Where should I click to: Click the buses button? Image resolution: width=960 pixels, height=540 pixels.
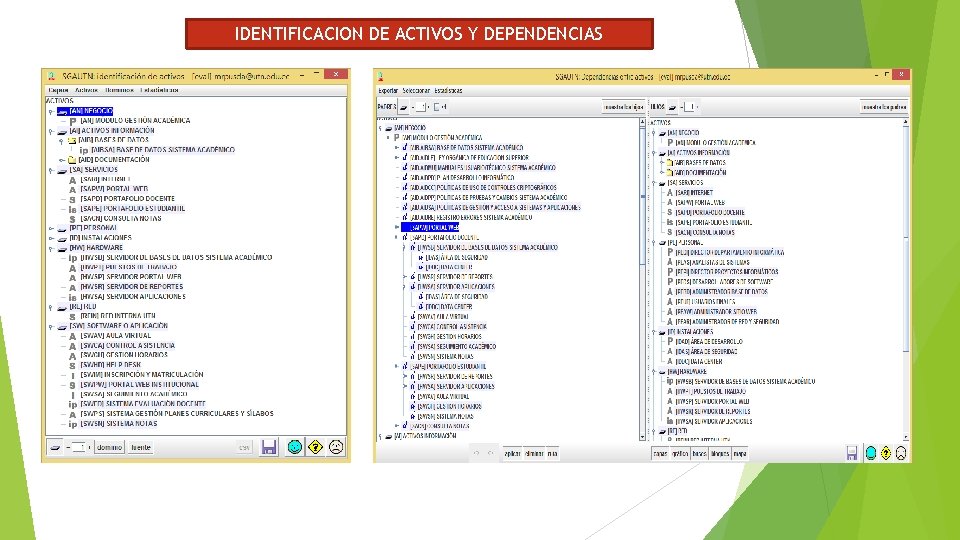699,454
